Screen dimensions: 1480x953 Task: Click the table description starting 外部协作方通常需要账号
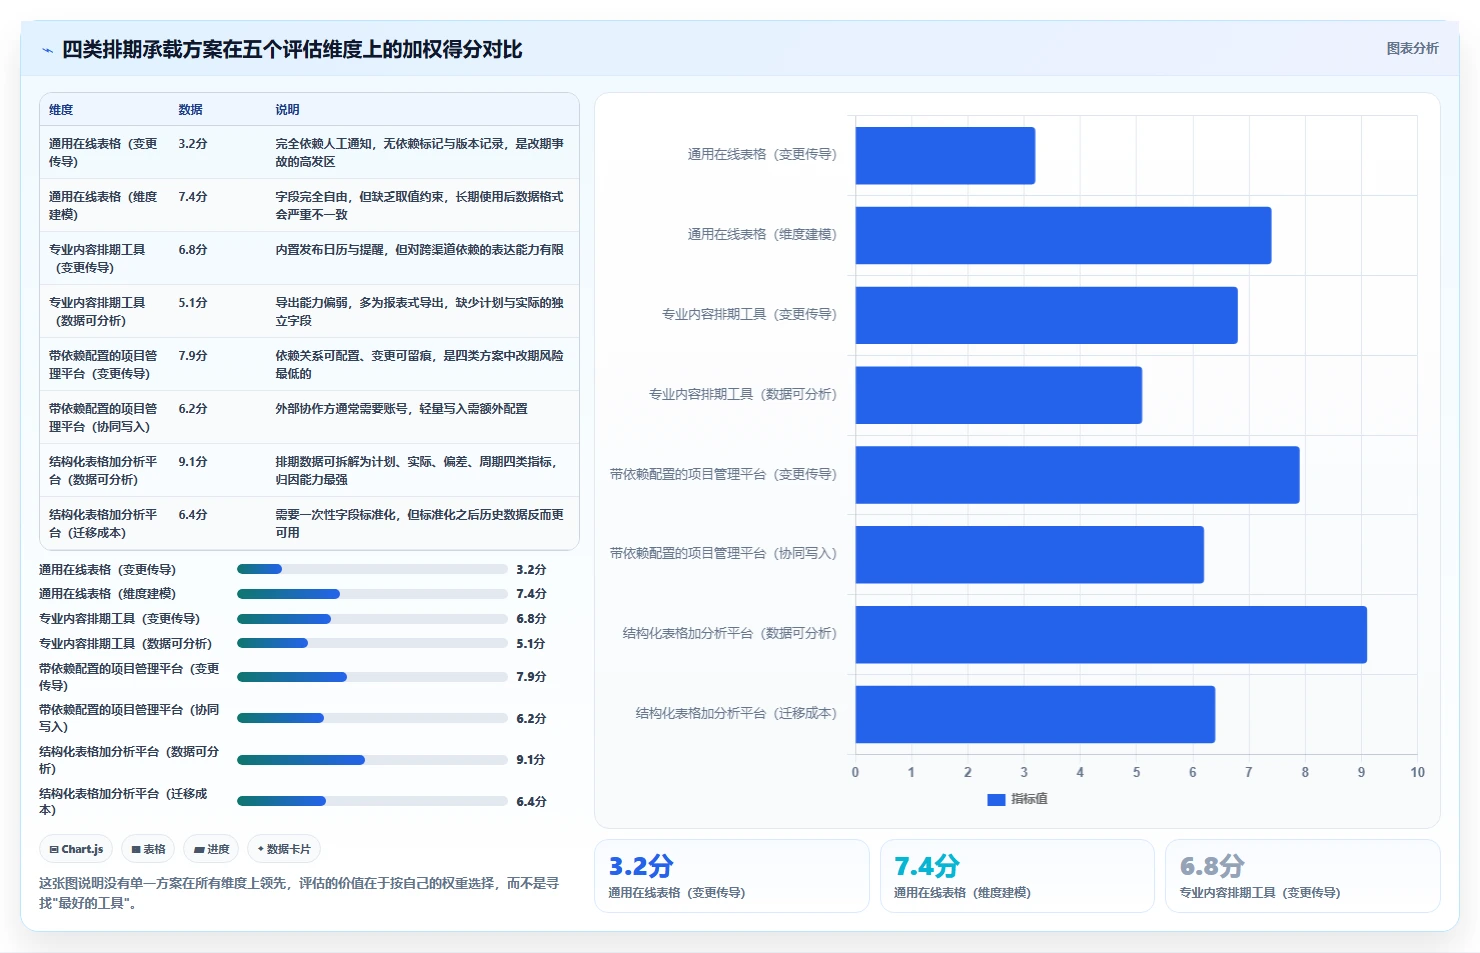click(x=402, y=409)
